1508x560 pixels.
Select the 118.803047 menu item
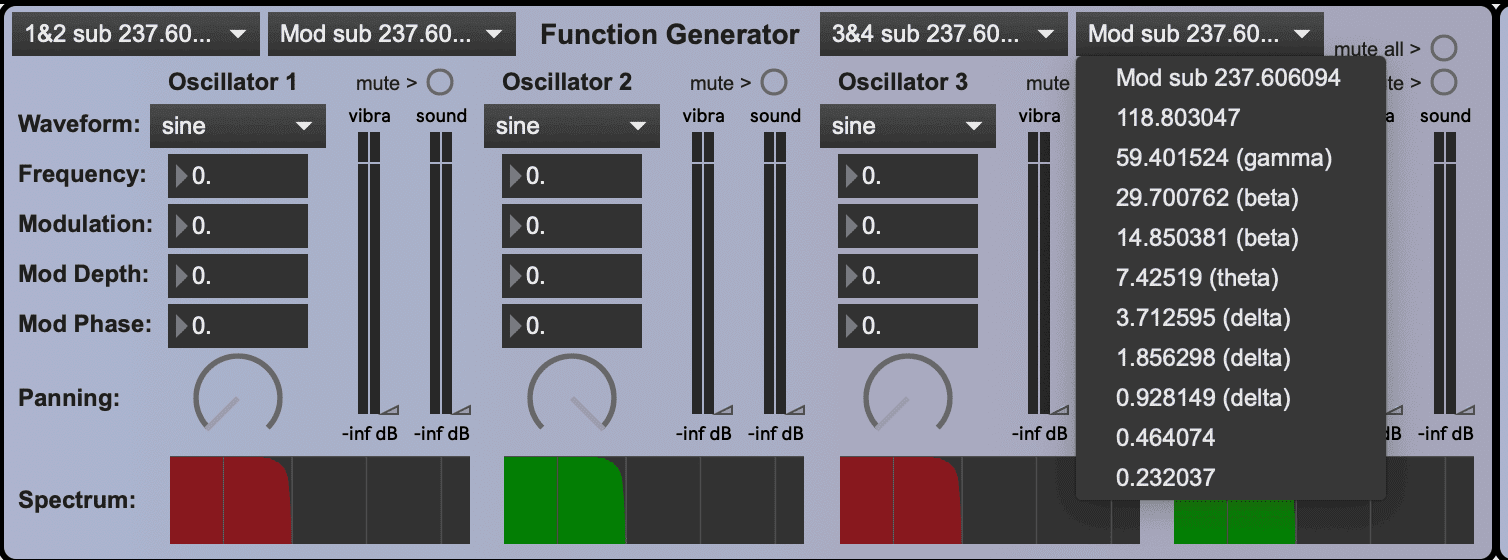1177,118
